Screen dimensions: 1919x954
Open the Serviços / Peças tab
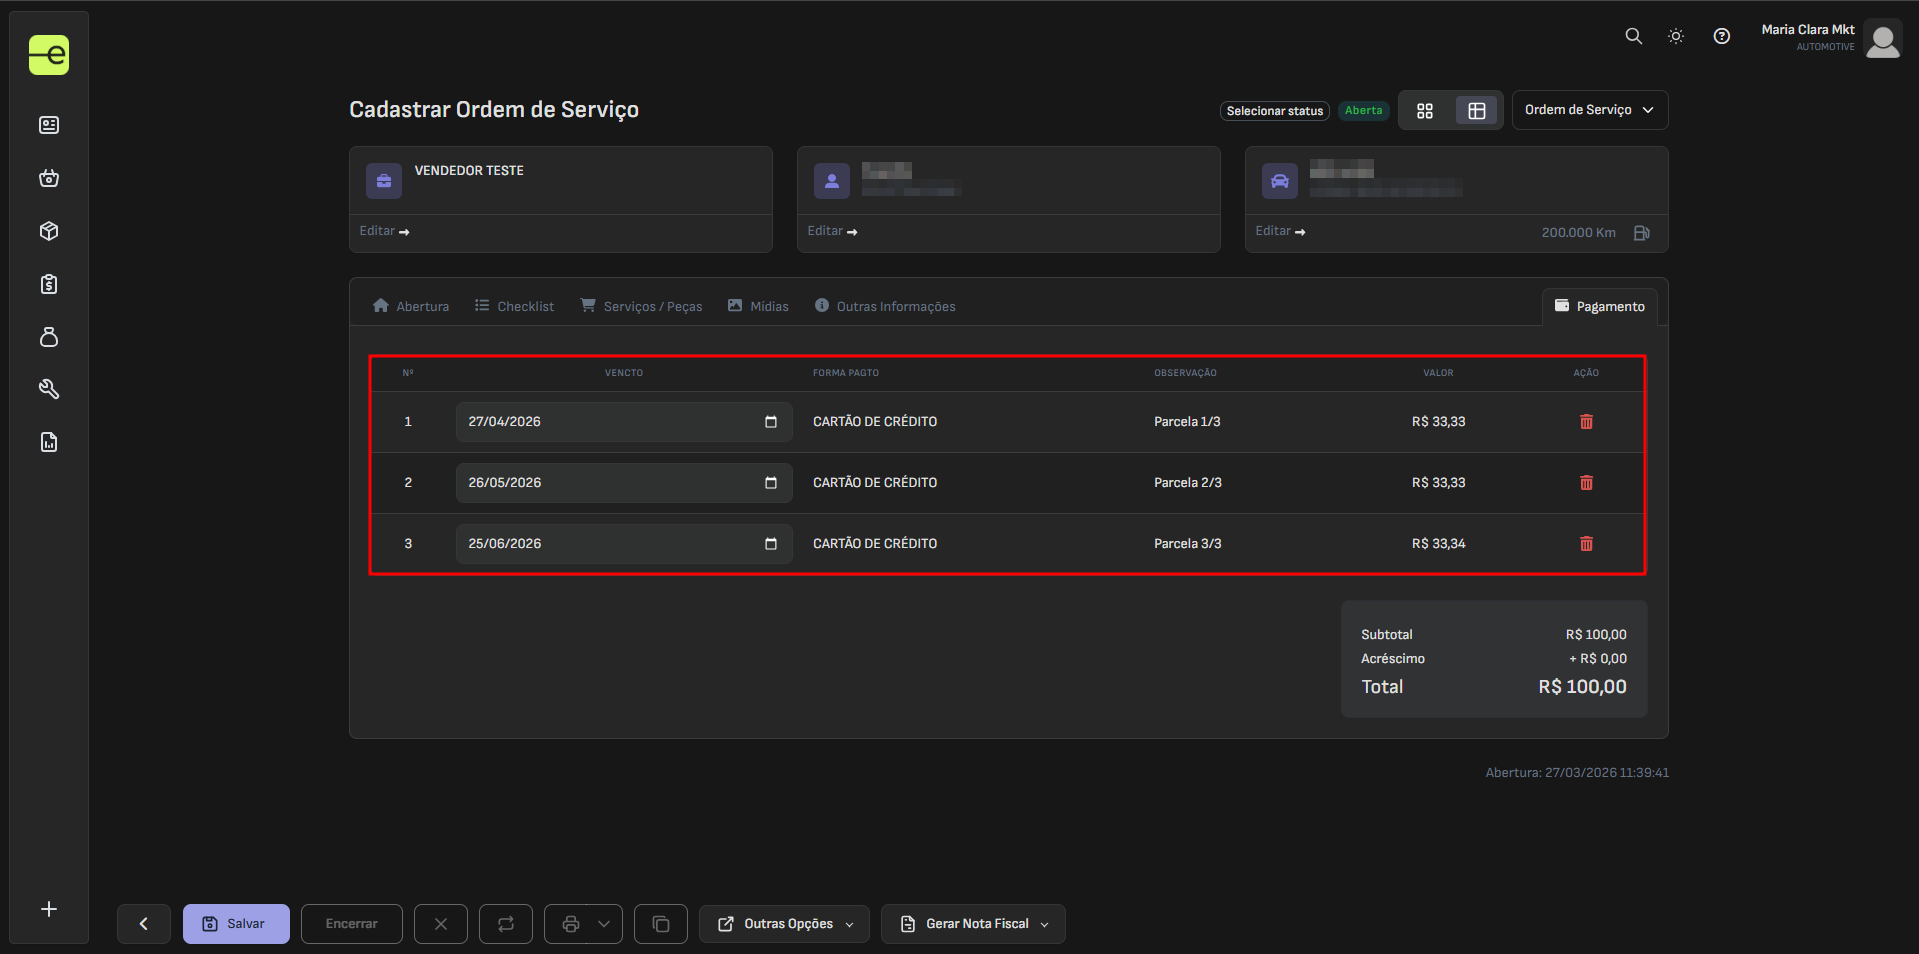[641, 306]
